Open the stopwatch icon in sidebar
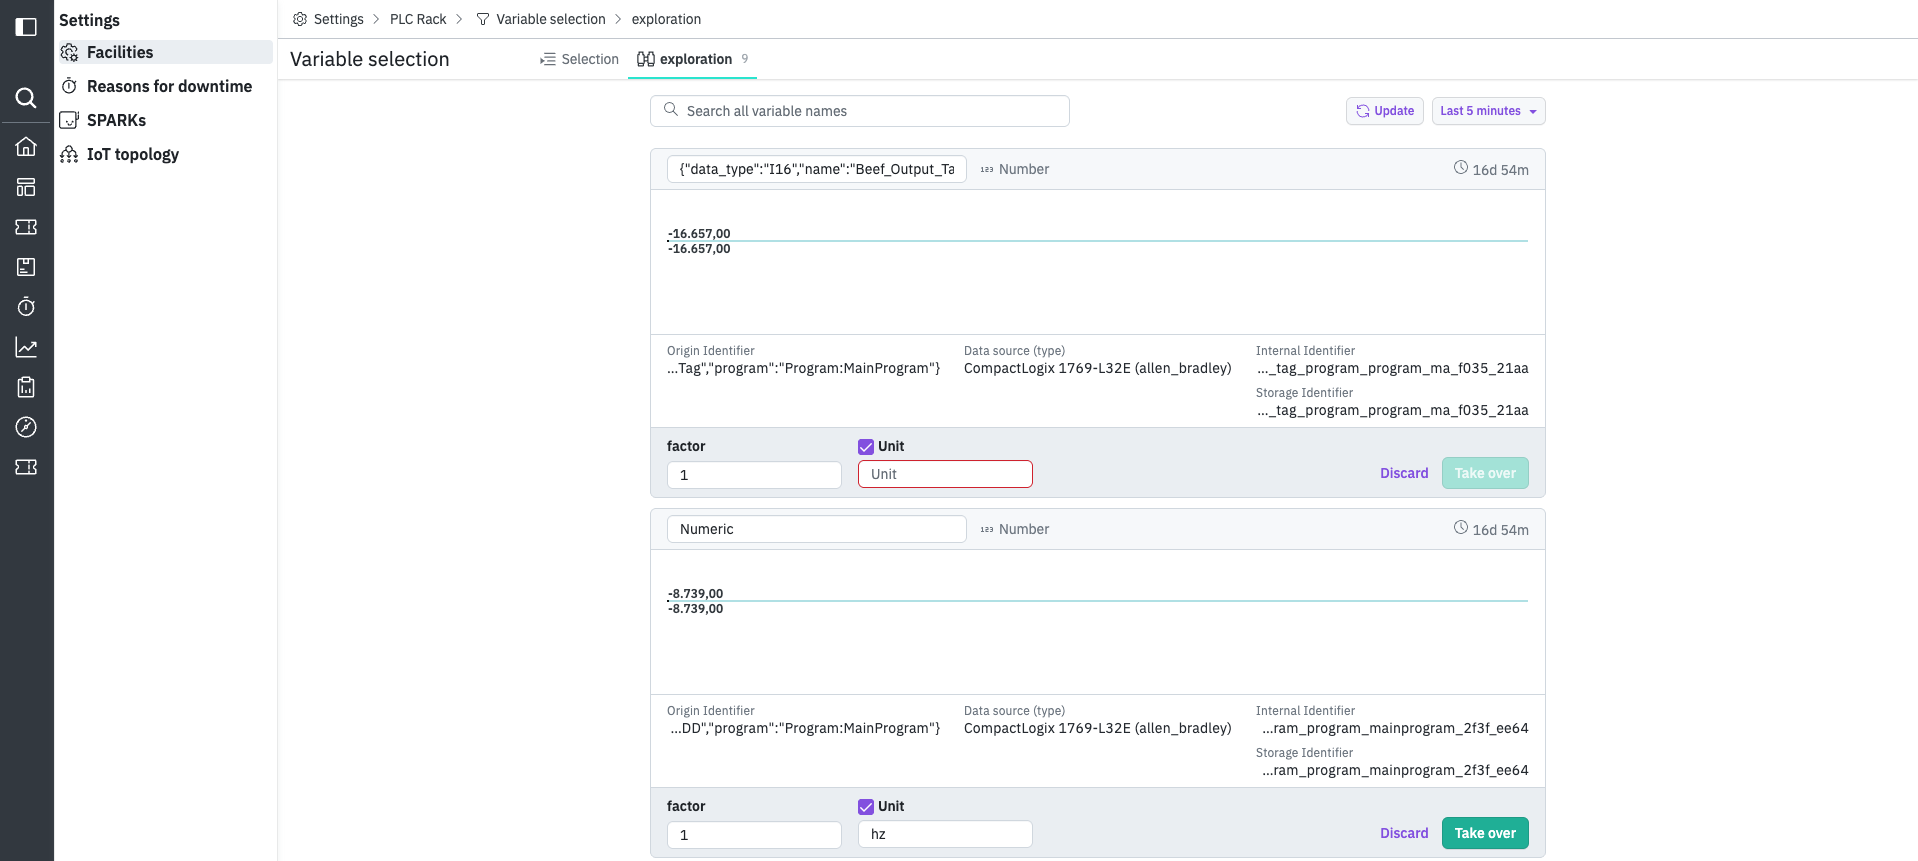 point(26,307)
